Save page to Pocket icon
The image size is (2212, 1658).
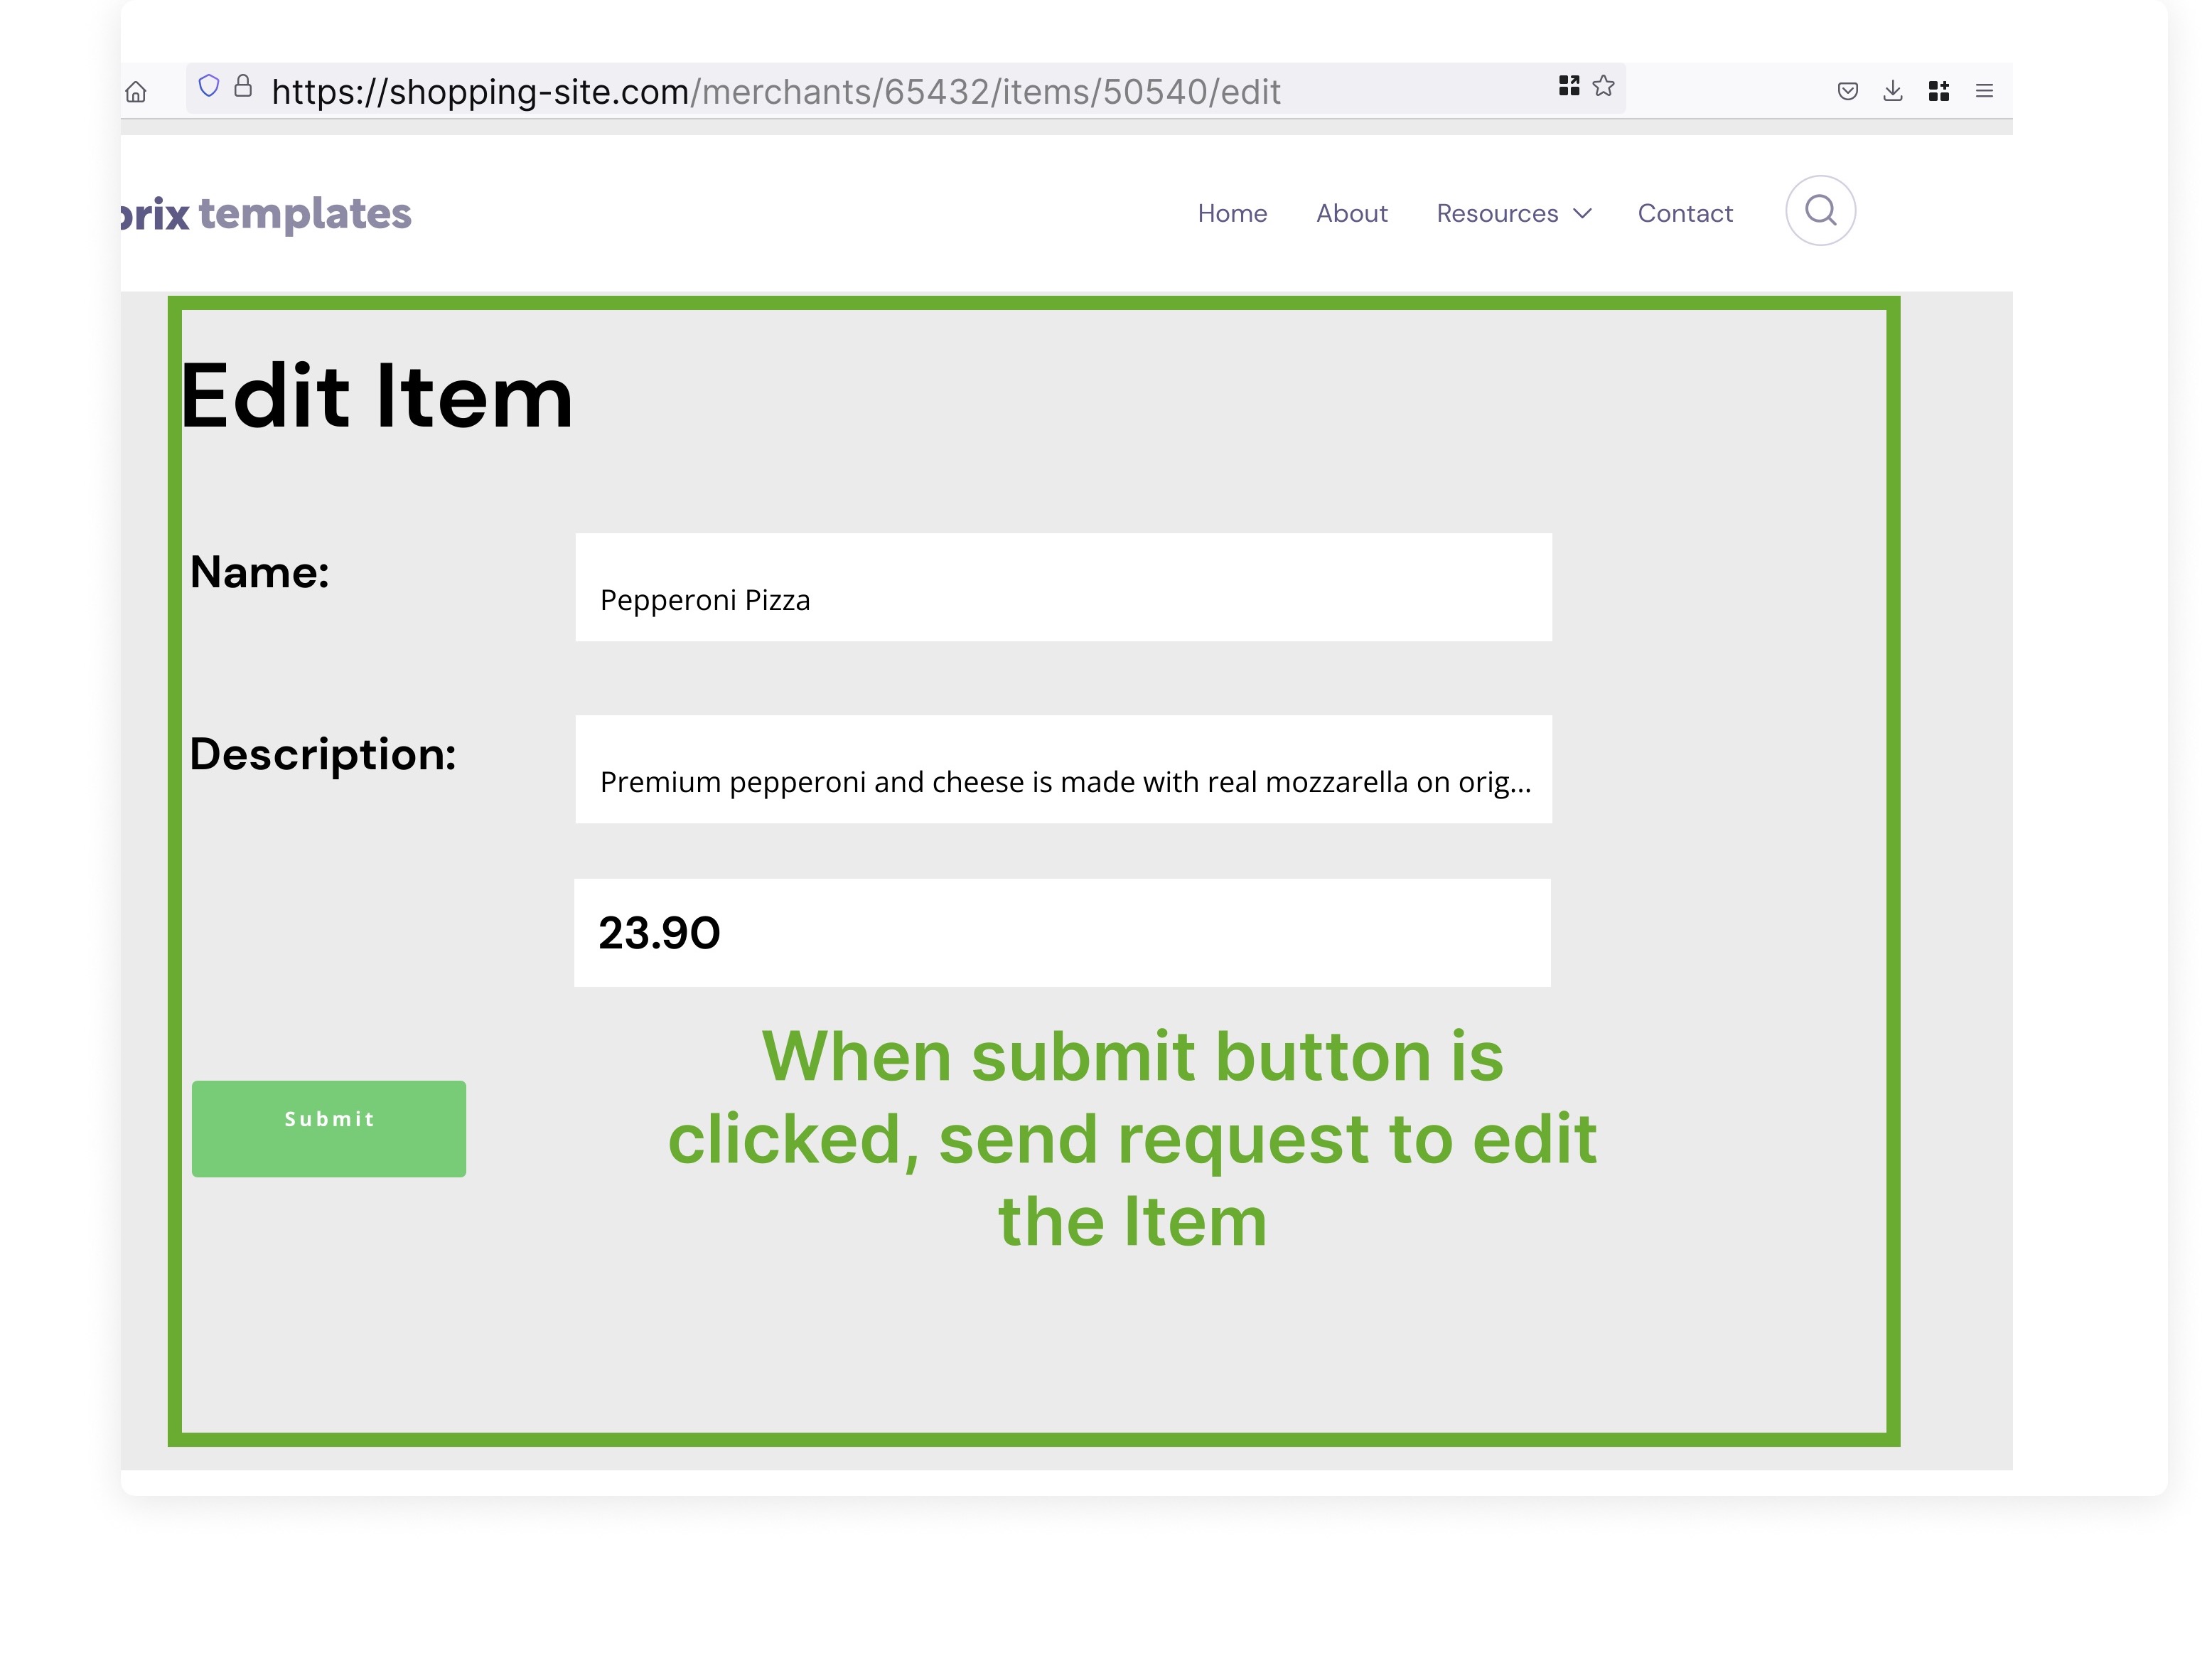pos(1848,91)
